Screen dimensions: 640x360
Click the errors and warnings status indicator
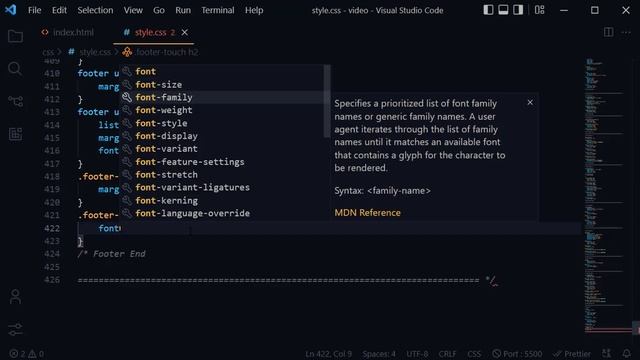(x=27, y=353)
